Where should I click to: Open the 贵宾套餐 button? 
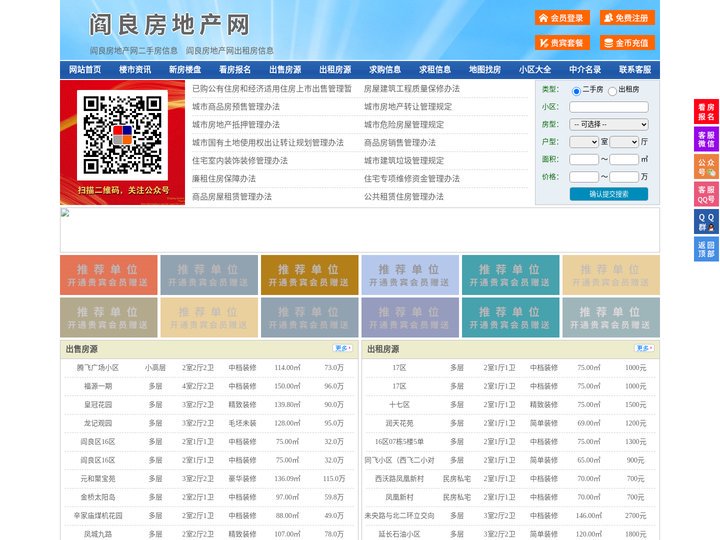[x=562, y=43]
